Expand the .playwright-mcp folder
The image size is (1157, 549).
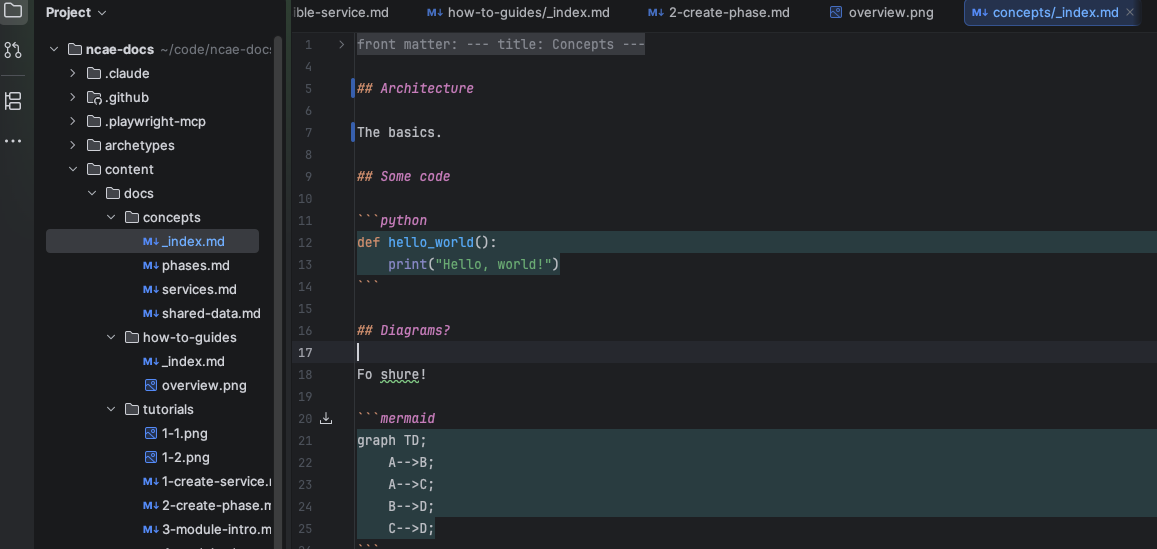72,122
